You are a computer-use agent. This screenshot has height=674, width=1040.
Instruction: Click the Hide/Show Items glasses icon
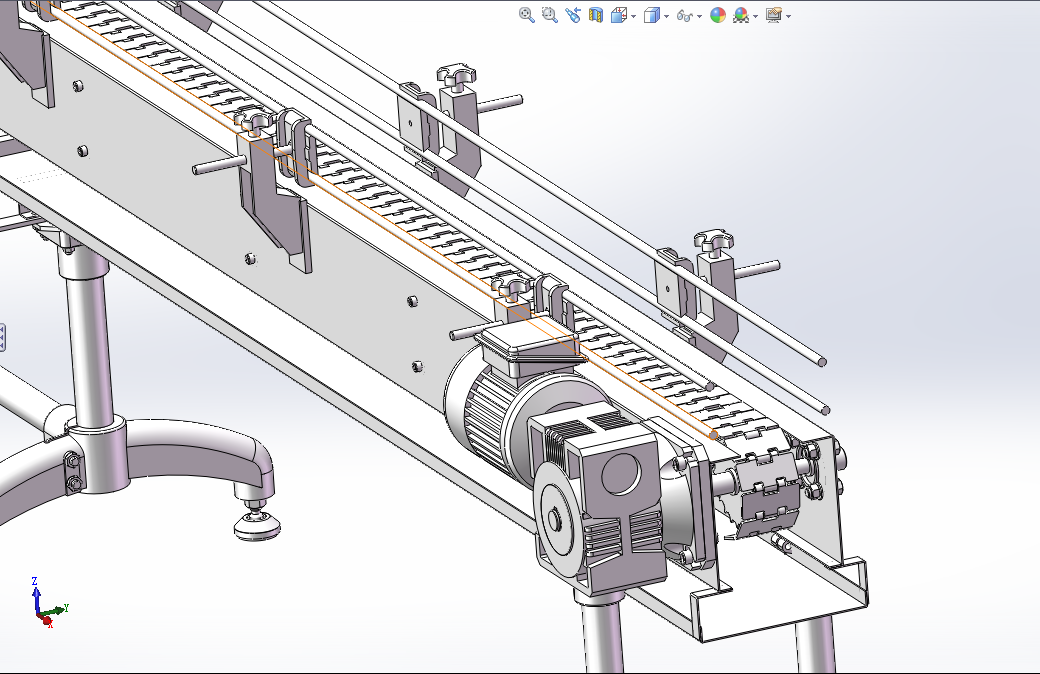[684, 15]
